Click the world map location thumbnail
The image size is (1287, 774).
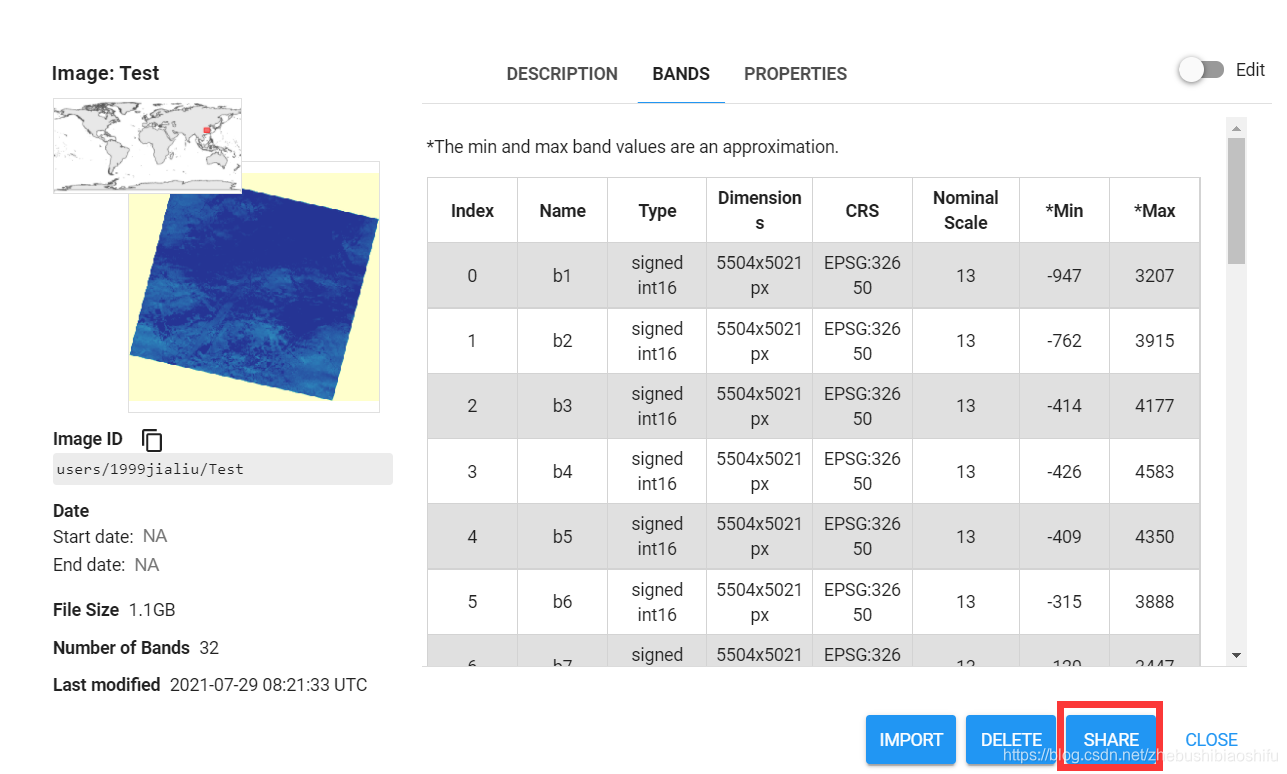pyautogui.click(x=147, y=146)
